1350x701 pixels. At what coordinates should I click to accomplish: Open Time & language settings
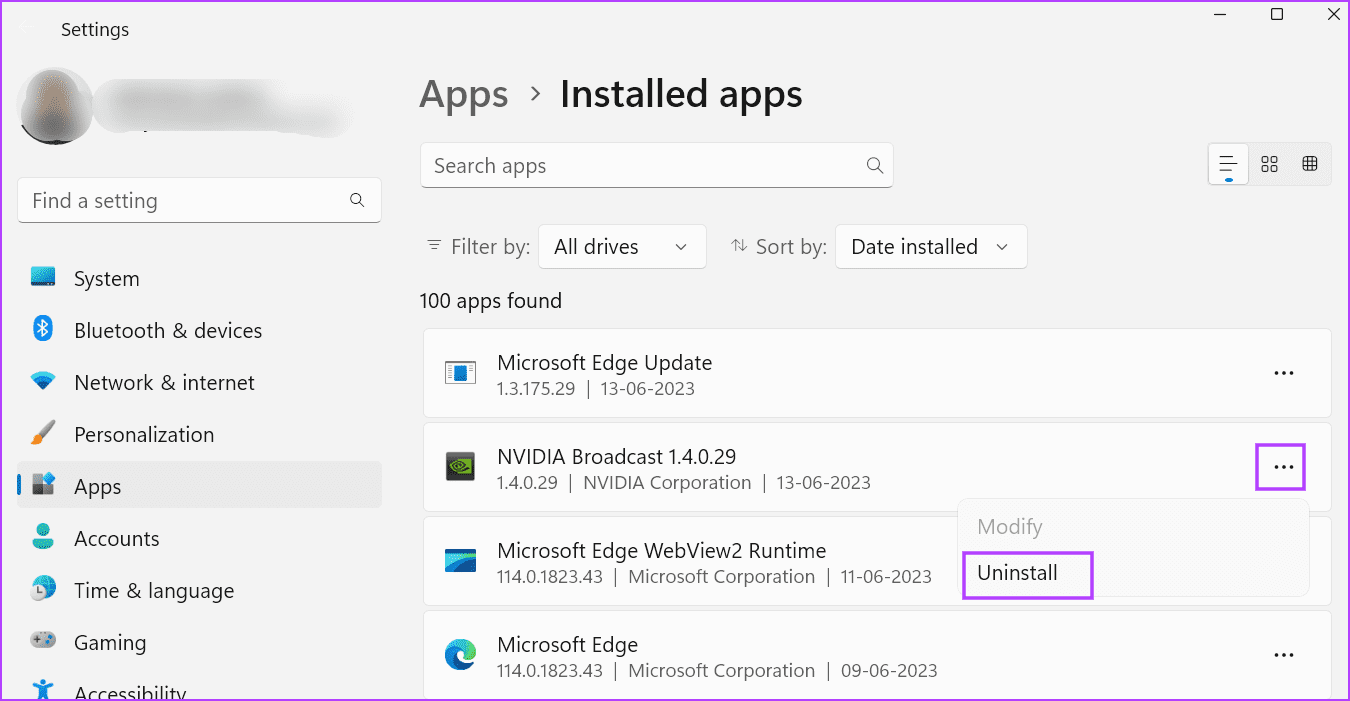click(199, 591)
